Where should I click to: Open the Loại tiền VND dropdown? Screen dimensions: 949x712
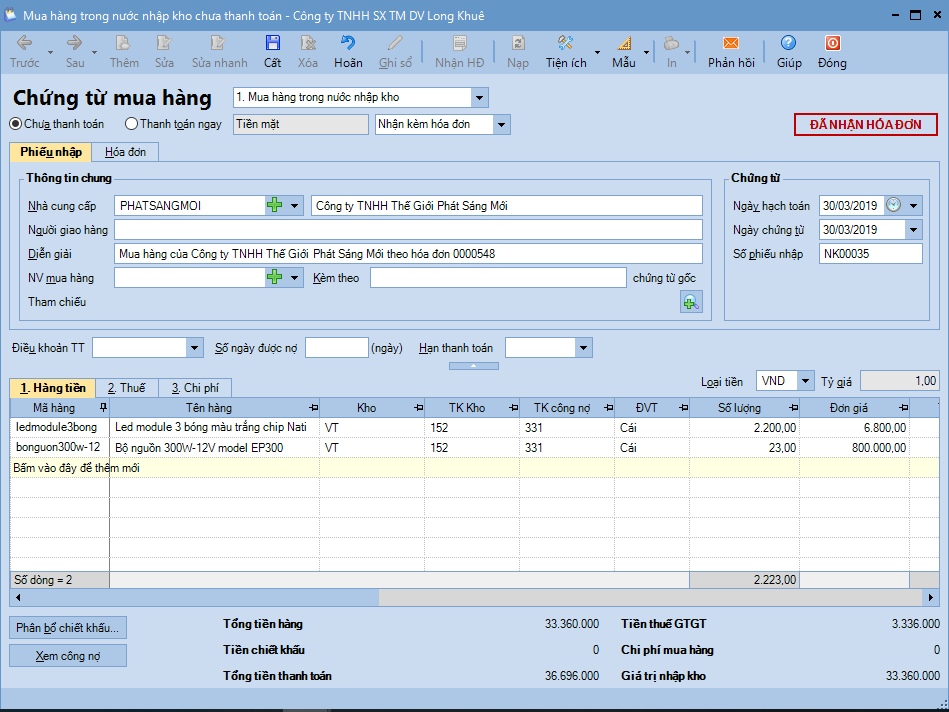click(x=805, y=381)
